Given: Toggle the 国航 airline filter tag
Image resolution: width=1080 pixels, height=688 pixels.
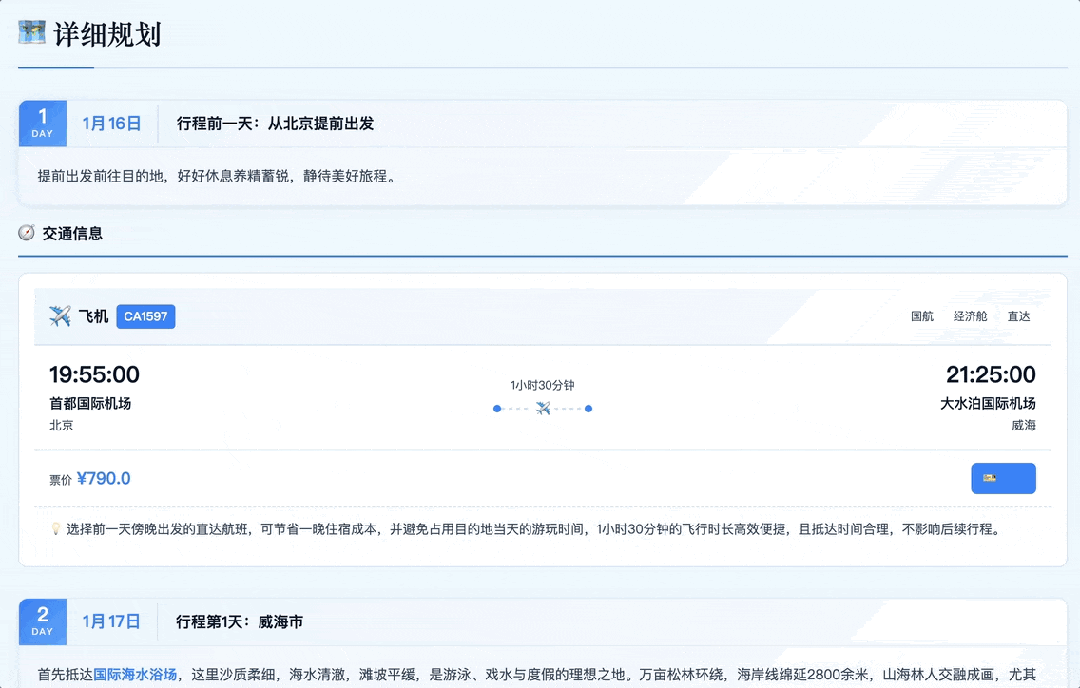Looking at the screenshot, I should pyautogui.click(x=922, y=316).
